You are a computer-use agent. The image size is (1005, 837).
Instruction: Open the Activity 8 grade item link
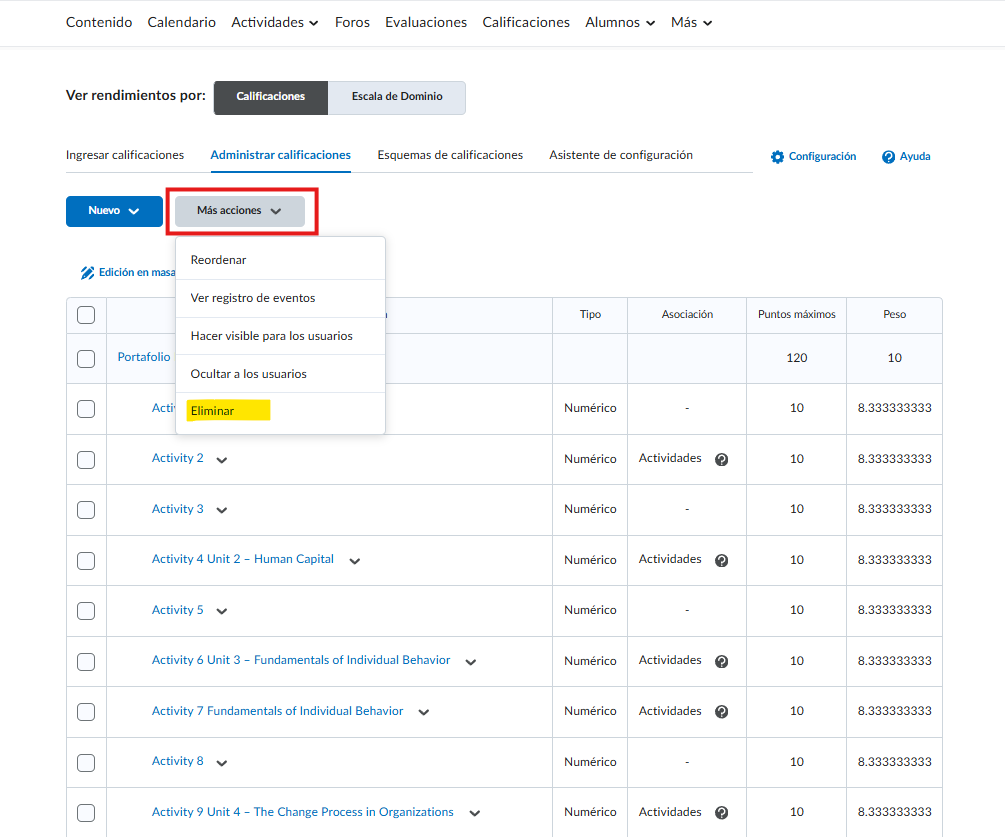tap(177, 761)
